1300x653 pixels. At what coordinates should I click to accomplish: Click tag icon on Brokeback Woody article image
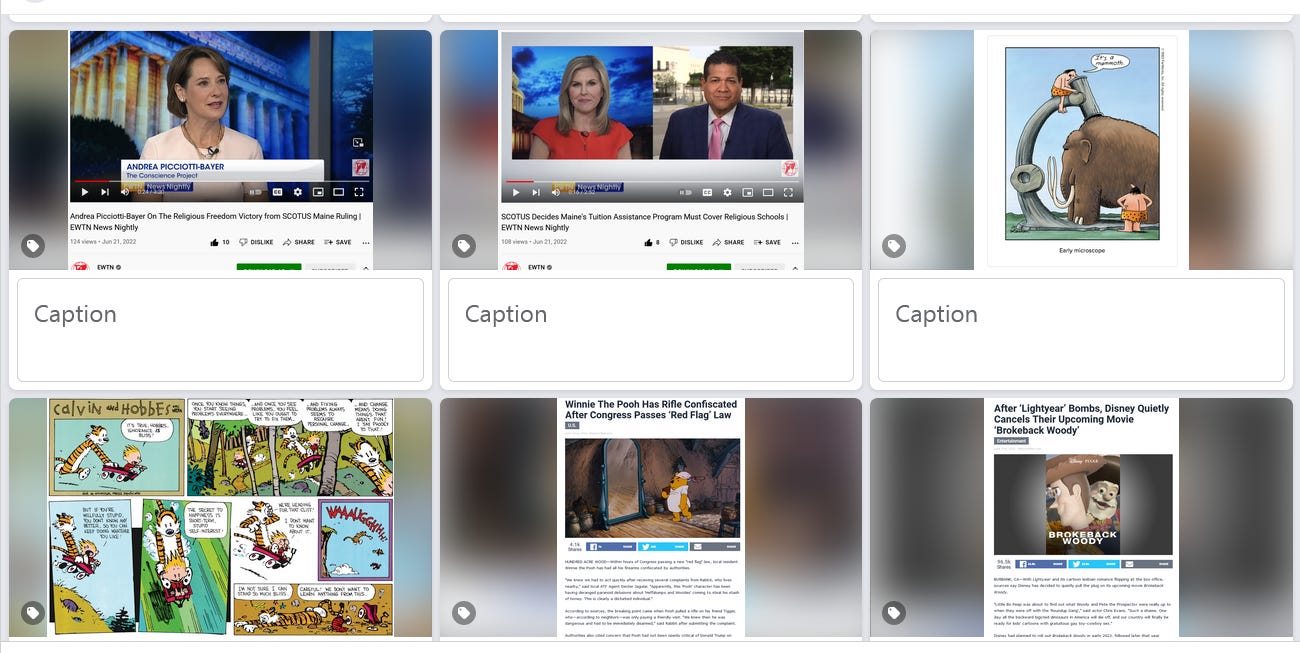click(x=894, y=613)
